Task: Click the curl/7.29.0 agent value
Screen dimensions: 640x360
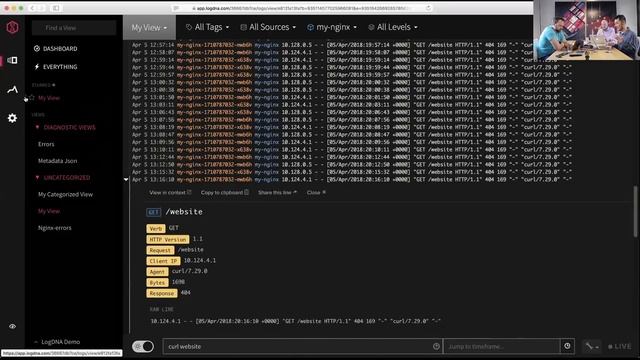Action: (189, 271)
